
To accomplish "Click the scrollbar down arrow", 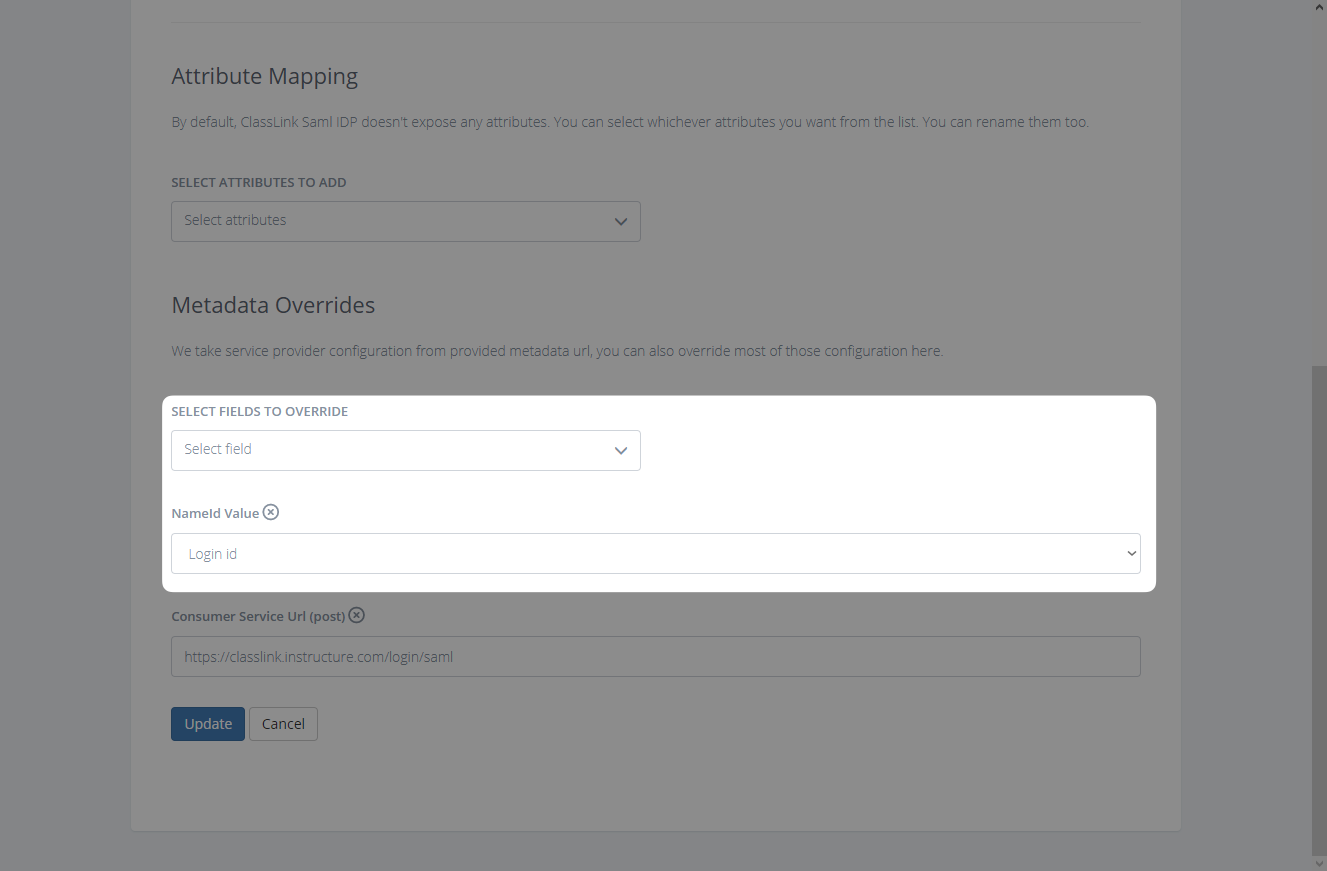I will [x=1319, y=862].
